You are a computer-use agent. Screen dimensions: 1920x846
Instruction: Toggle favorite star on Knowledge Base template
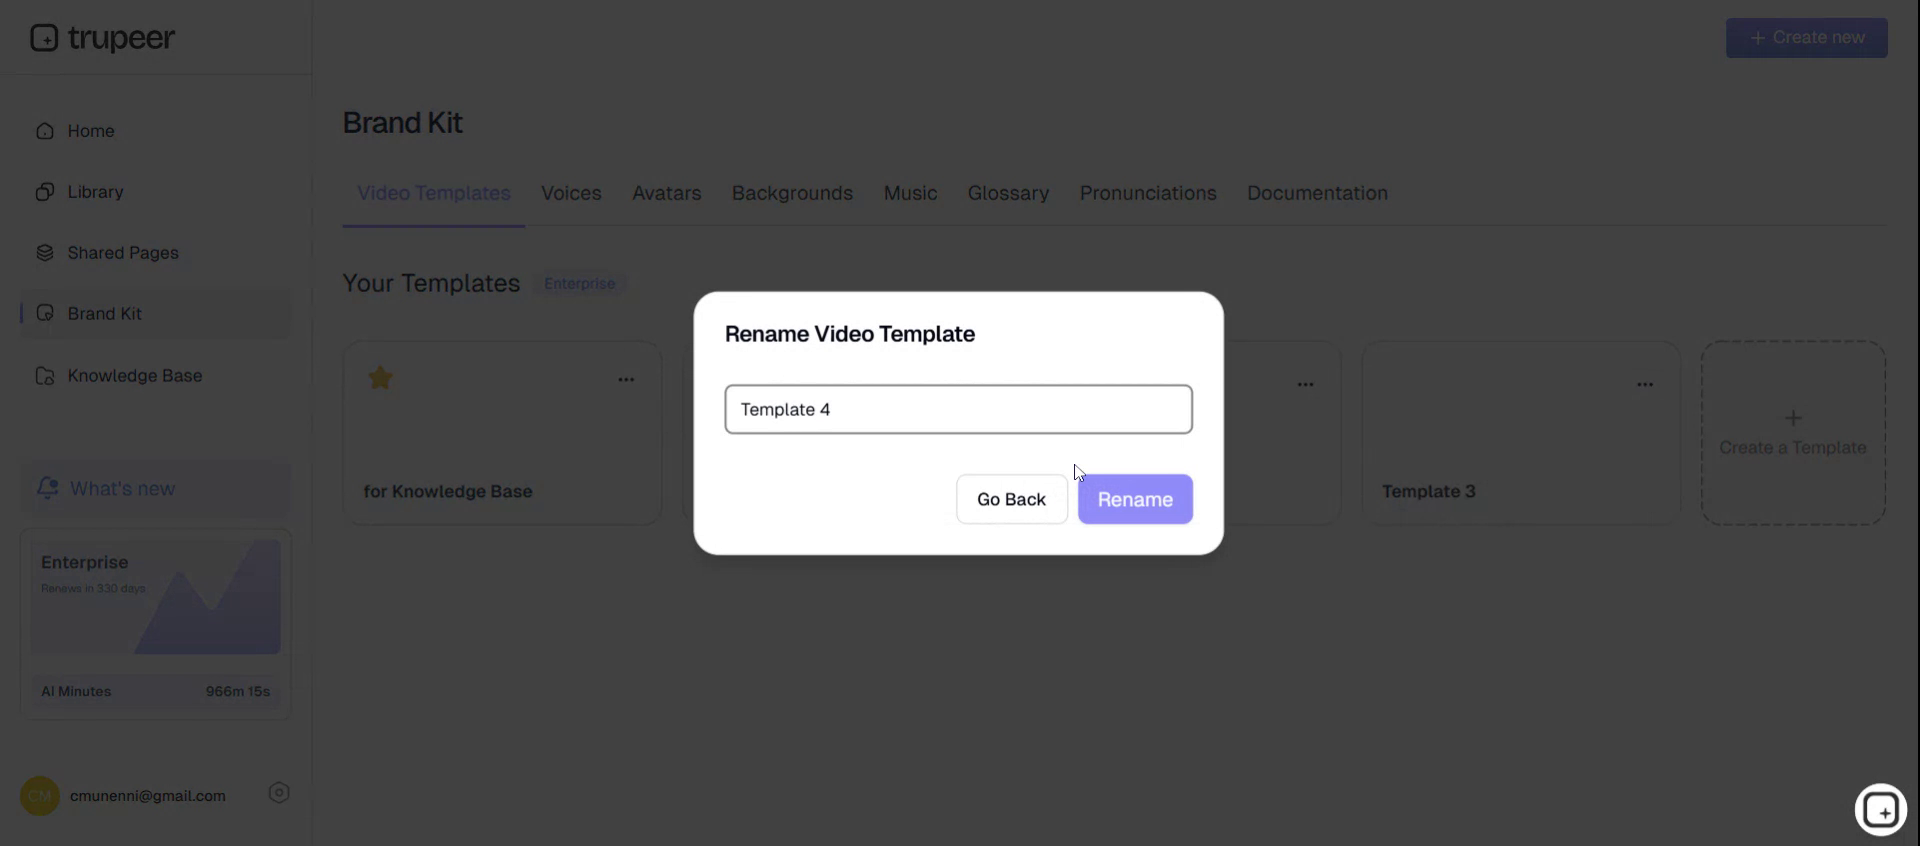click(380, 378)
